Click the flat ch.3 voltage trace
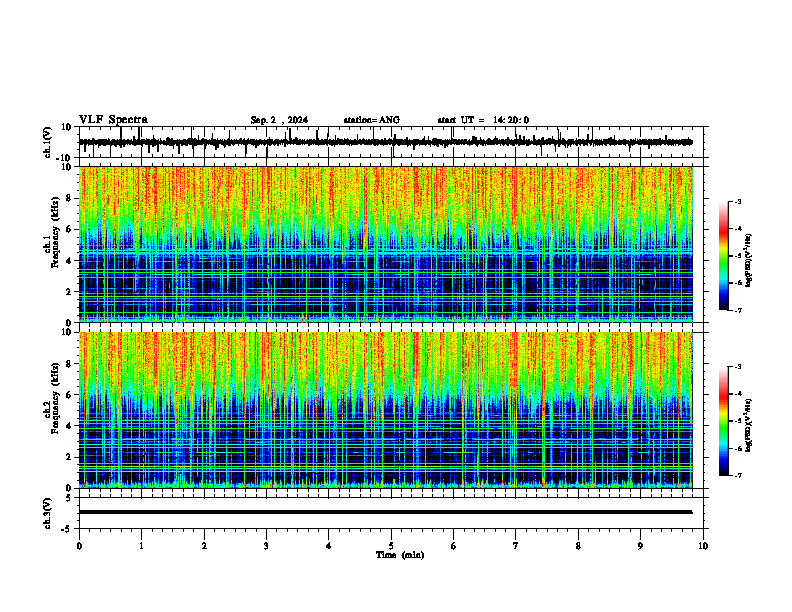The height and width of the screenshot is (612, 792). (385, 512)
